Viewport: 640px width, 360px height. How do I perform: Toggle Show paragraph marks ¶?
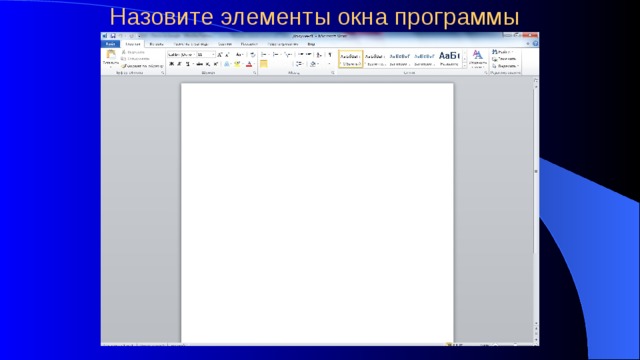click(x=330, y=55)
